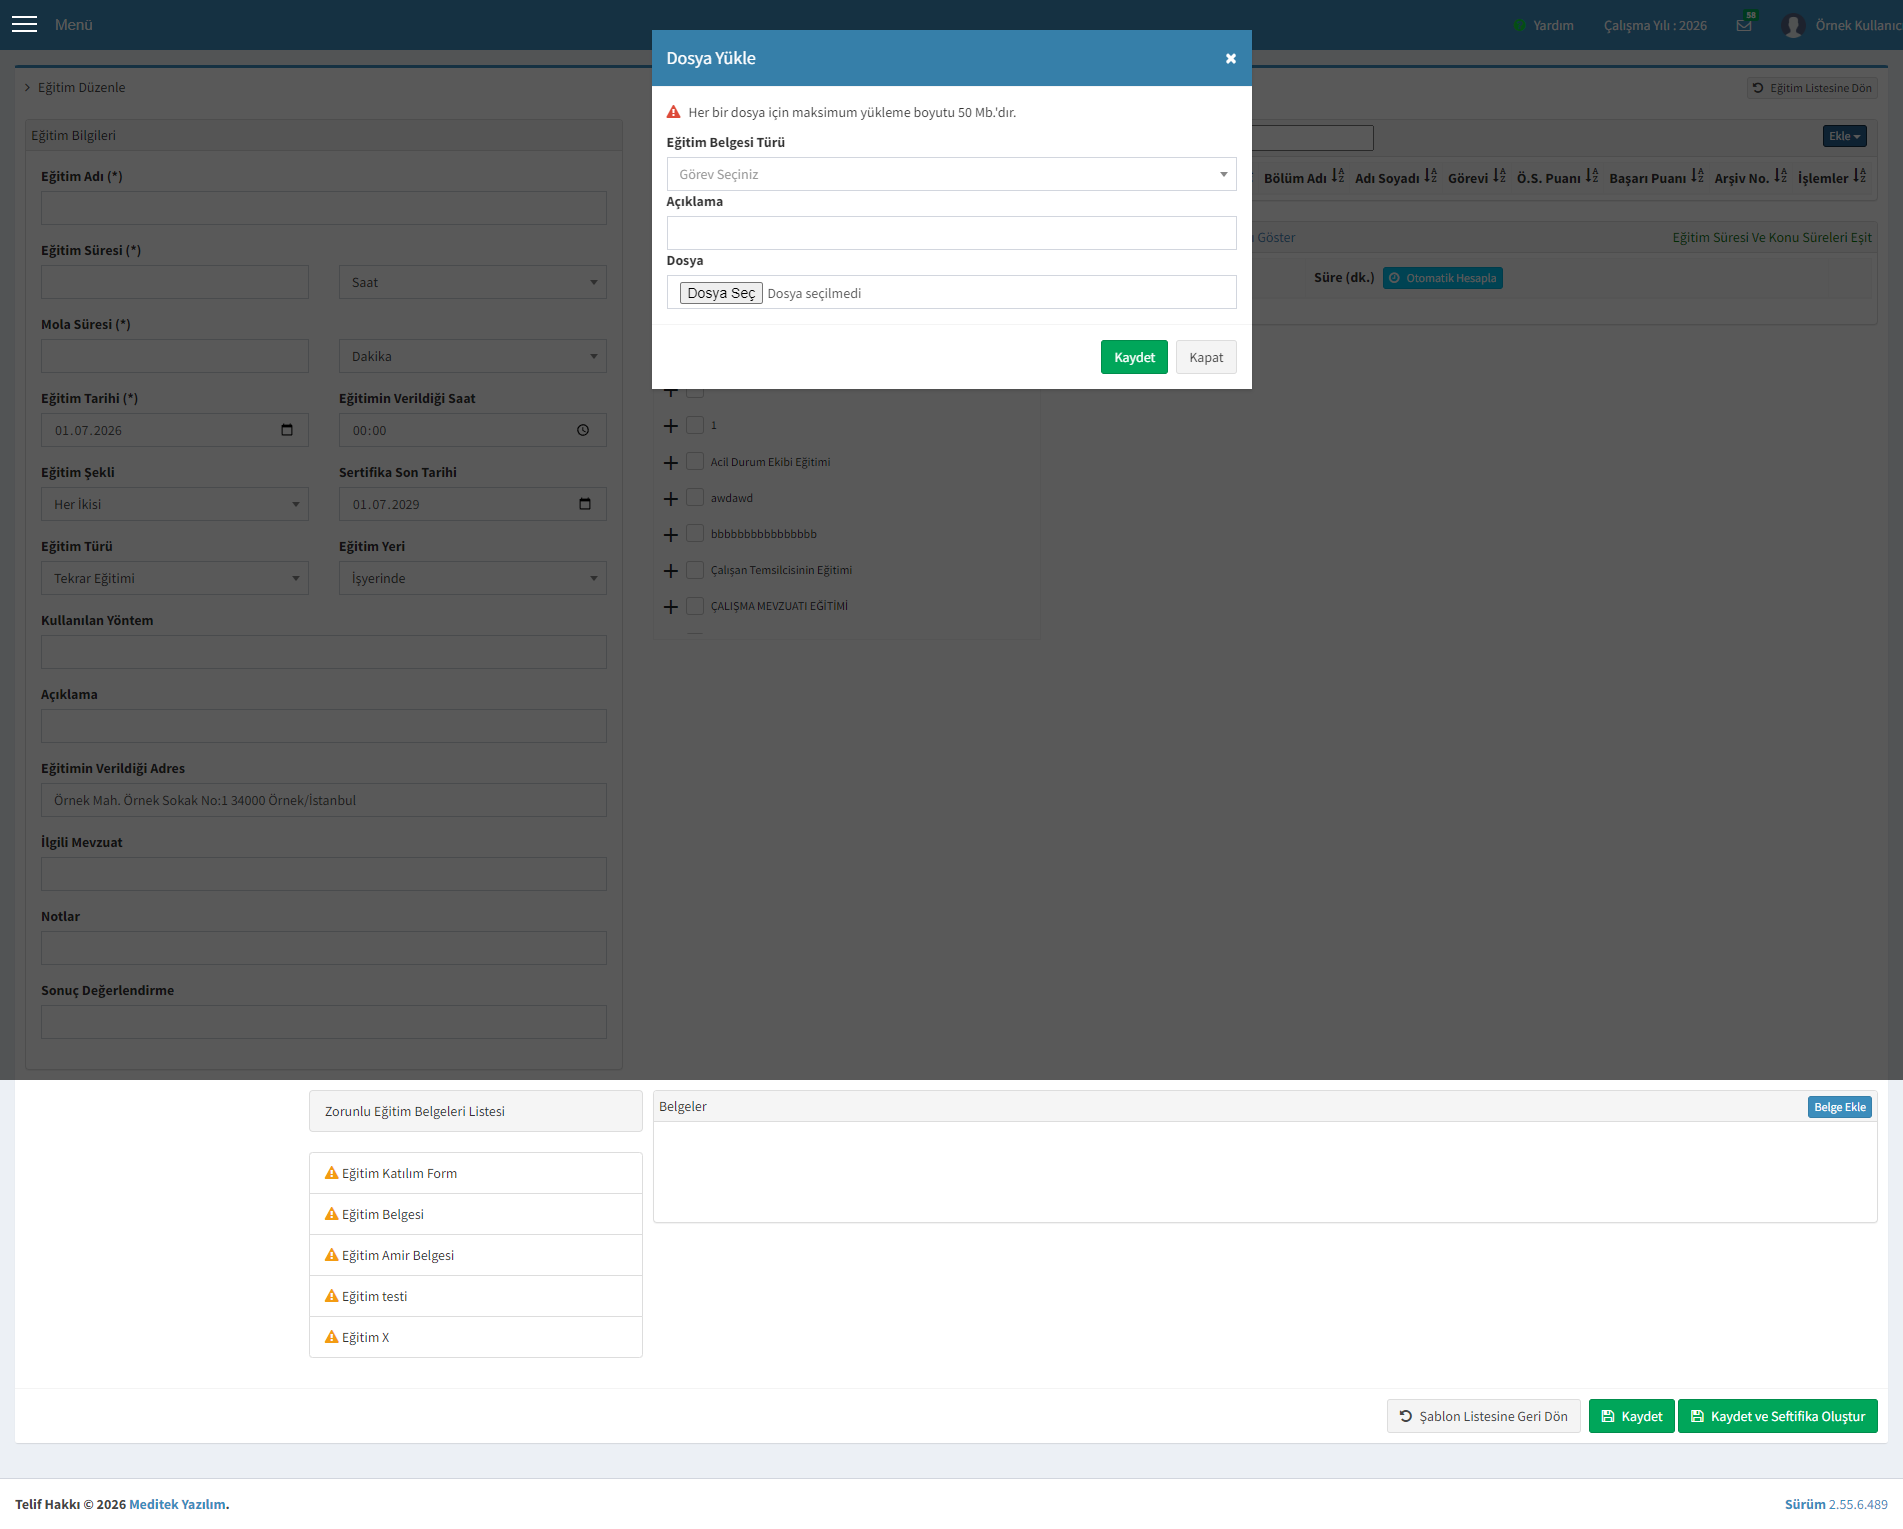Click the Belge Ekle button
The image size is (1903, 1529).
[1839, 1107]
